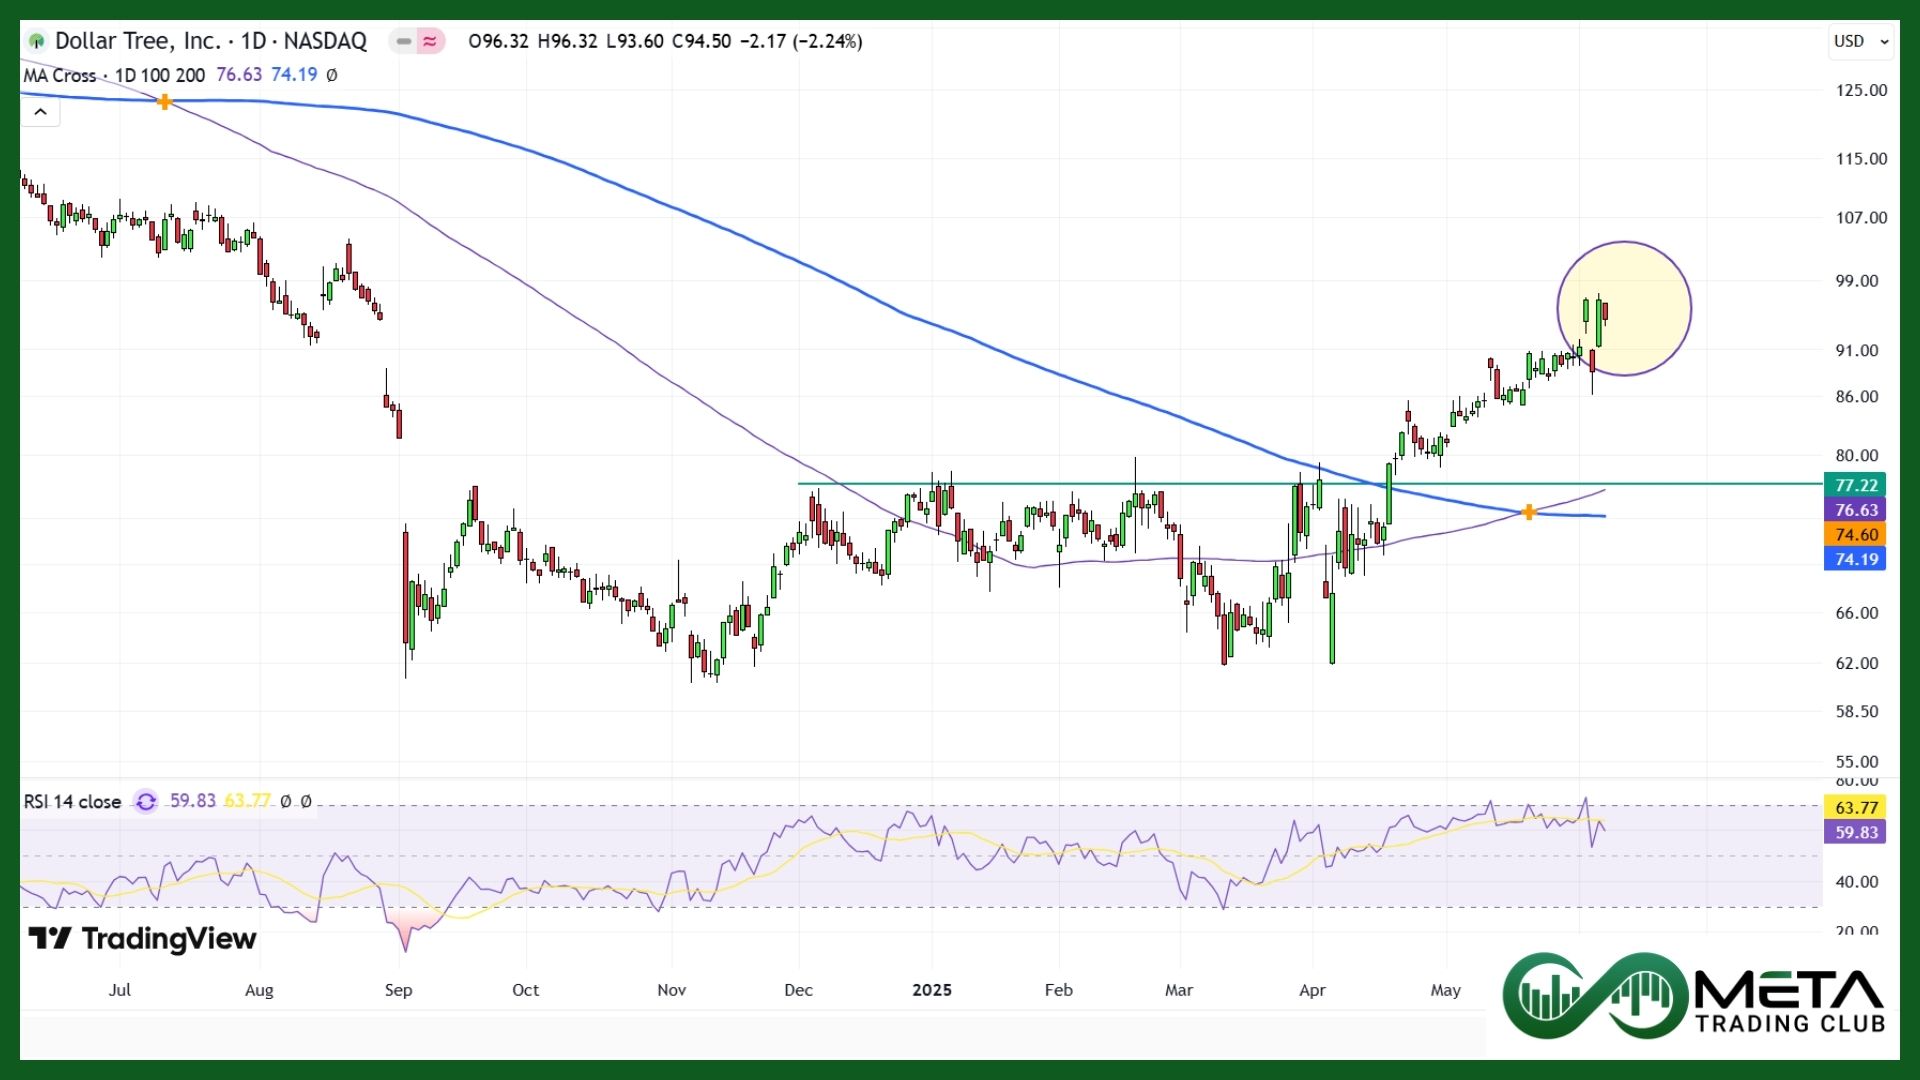
Task: Click the green Dollar Tree logo icon
Action: pyautogui.click(x=37, y=41)
